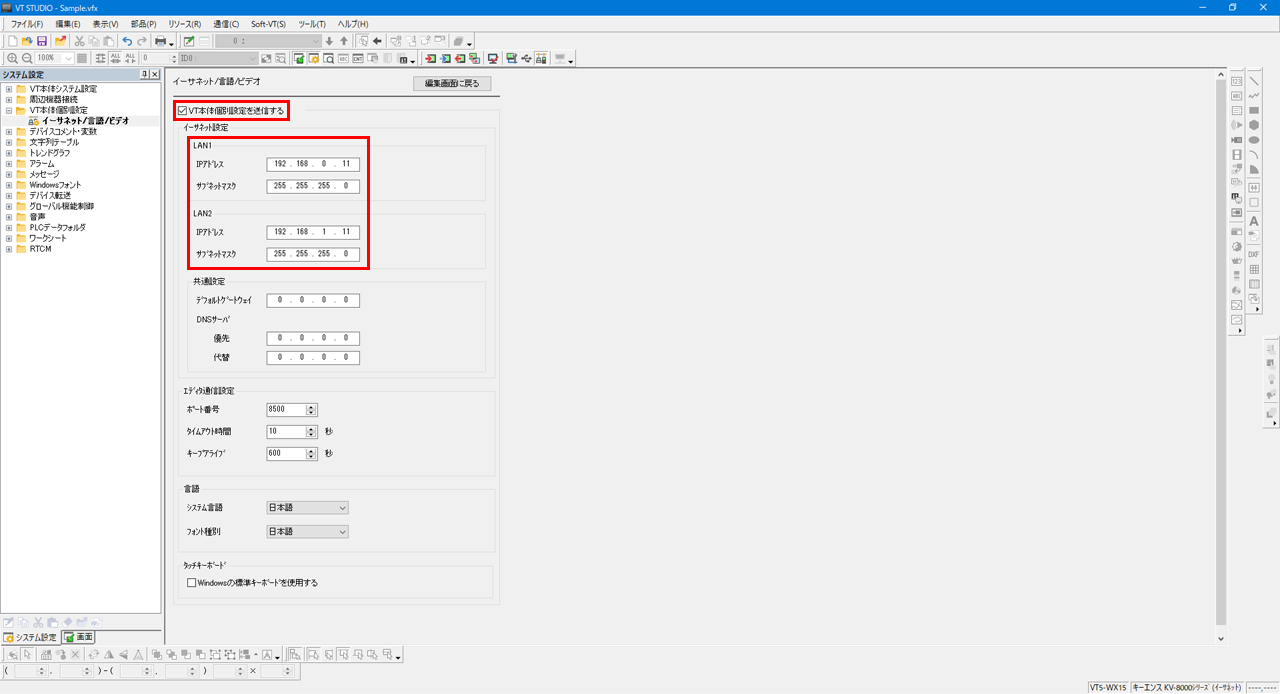Expand the VT本体システム設定 tree node
The image size is (1280, 694).
coord(8,89)
